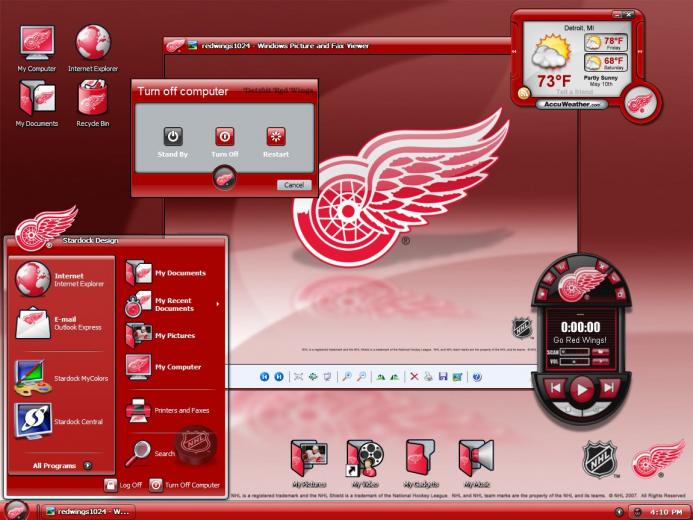This screenshot has width=693, height=520.
Task: Open Printers and Faxes
Action: coord(168,410)
